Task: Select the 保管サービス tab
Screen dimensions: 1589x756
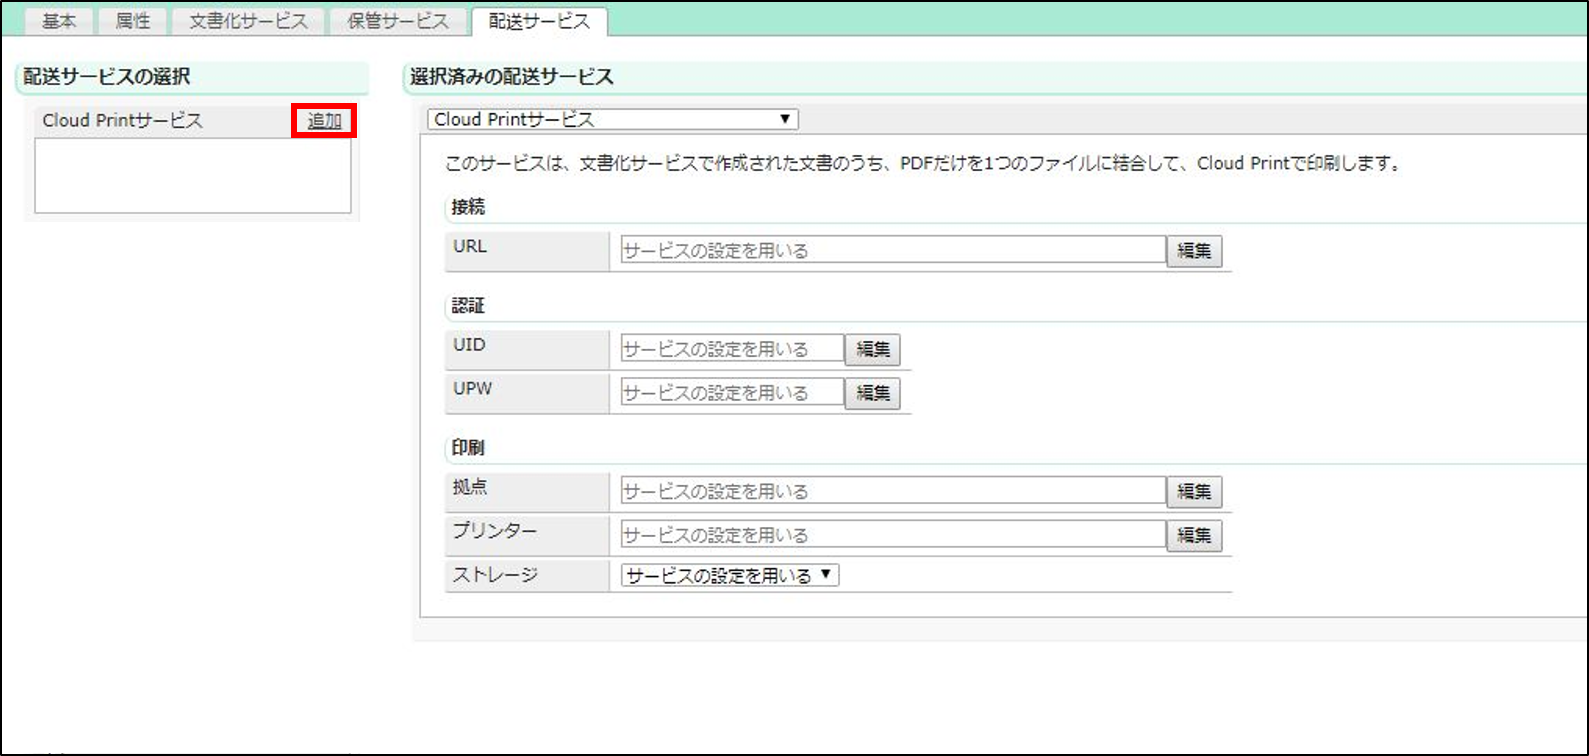Action: [x=398, y=21]
